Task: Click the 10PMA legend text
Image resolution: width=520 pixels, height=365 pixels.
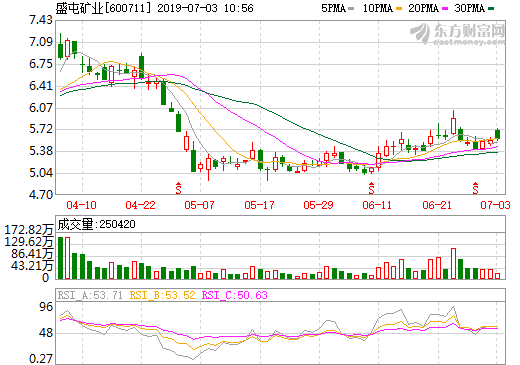Action: coord(378,8)
